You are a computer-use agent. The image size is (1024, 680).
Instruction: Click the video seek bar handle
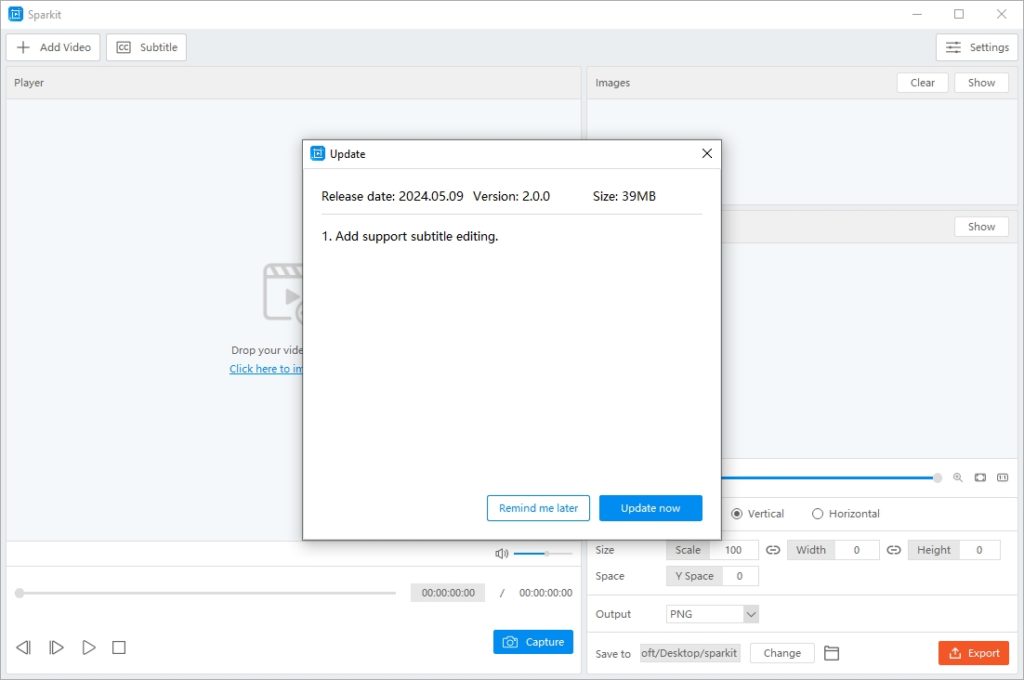(20, 593)
